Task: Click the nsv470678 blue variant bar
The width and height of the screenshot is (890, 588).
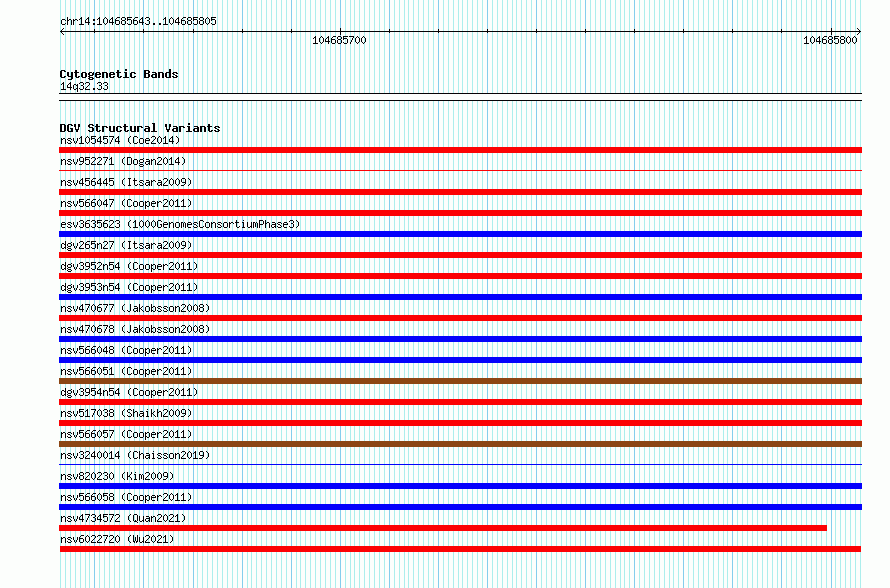Action: [x=460, y=339]
